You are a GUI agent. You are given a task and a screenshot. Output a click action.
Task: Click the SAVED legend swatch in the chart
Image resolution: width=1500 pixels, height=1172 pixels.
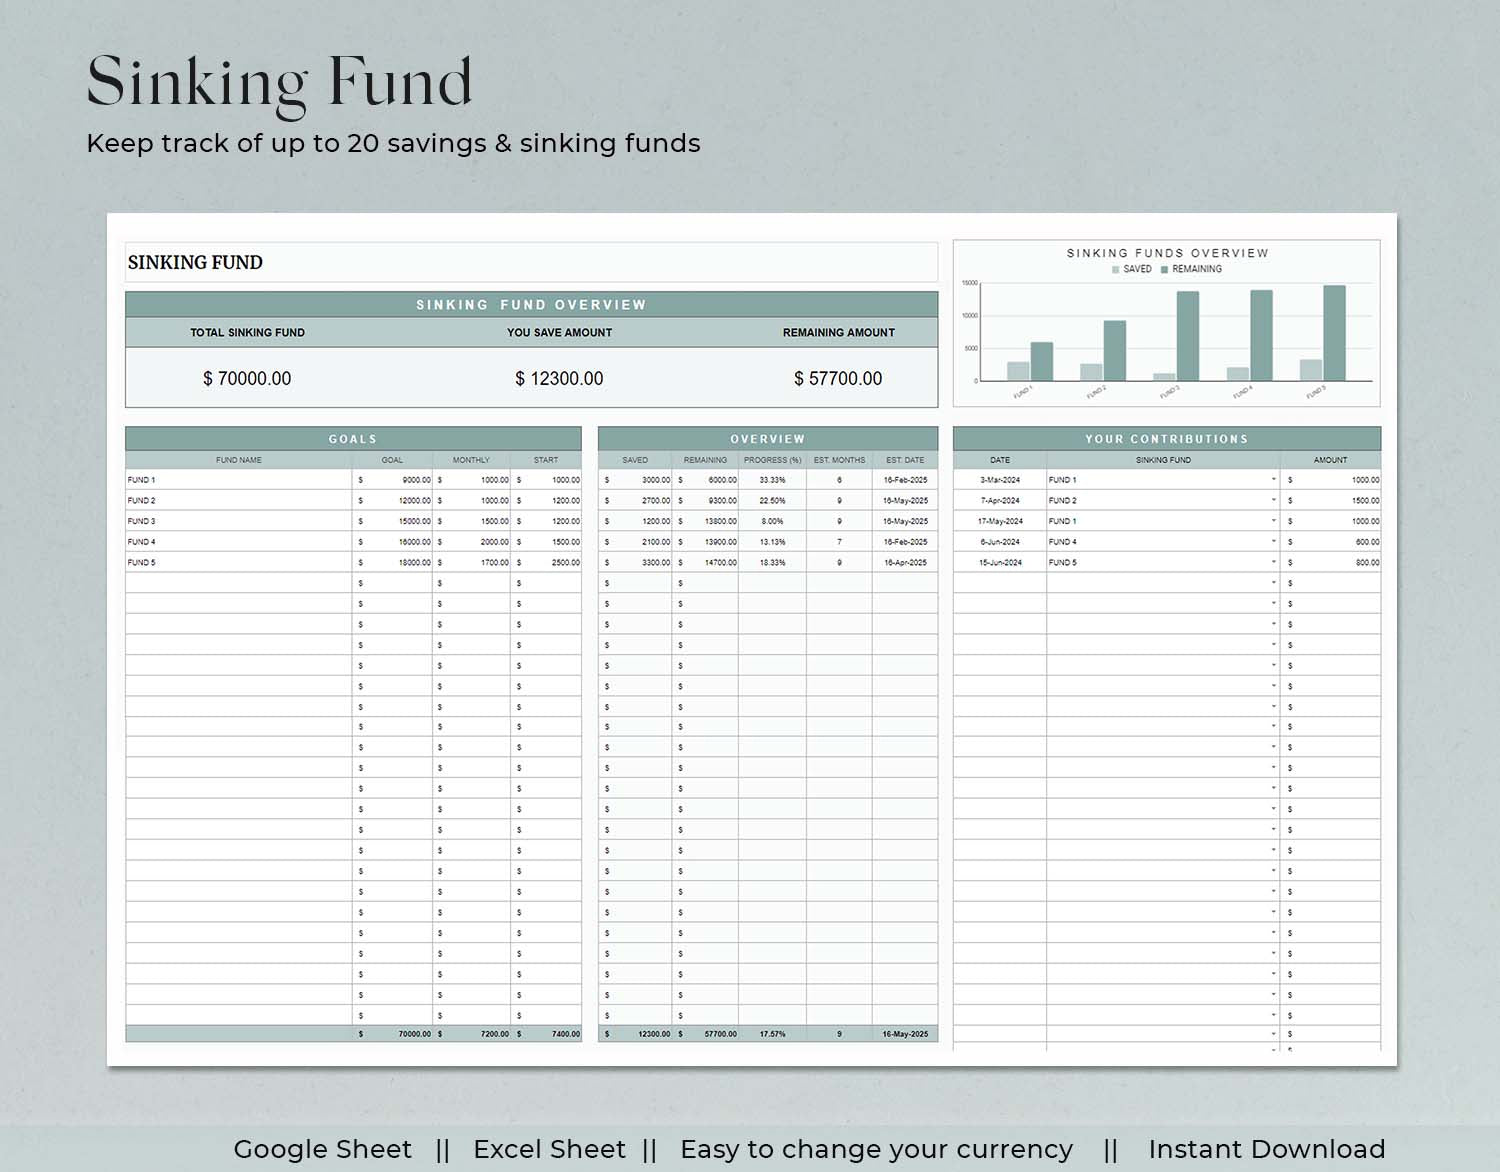[1116, 269]
